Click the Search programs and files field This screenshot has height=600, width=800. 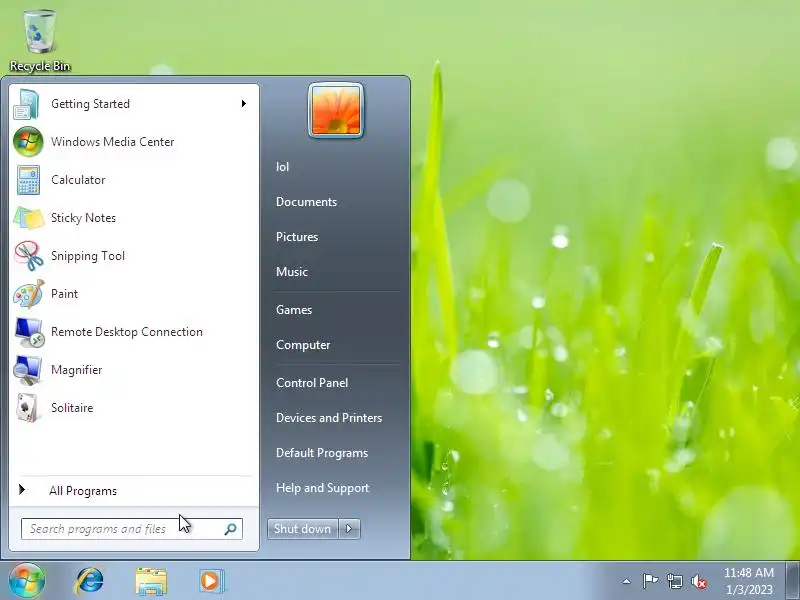[132, 529]
